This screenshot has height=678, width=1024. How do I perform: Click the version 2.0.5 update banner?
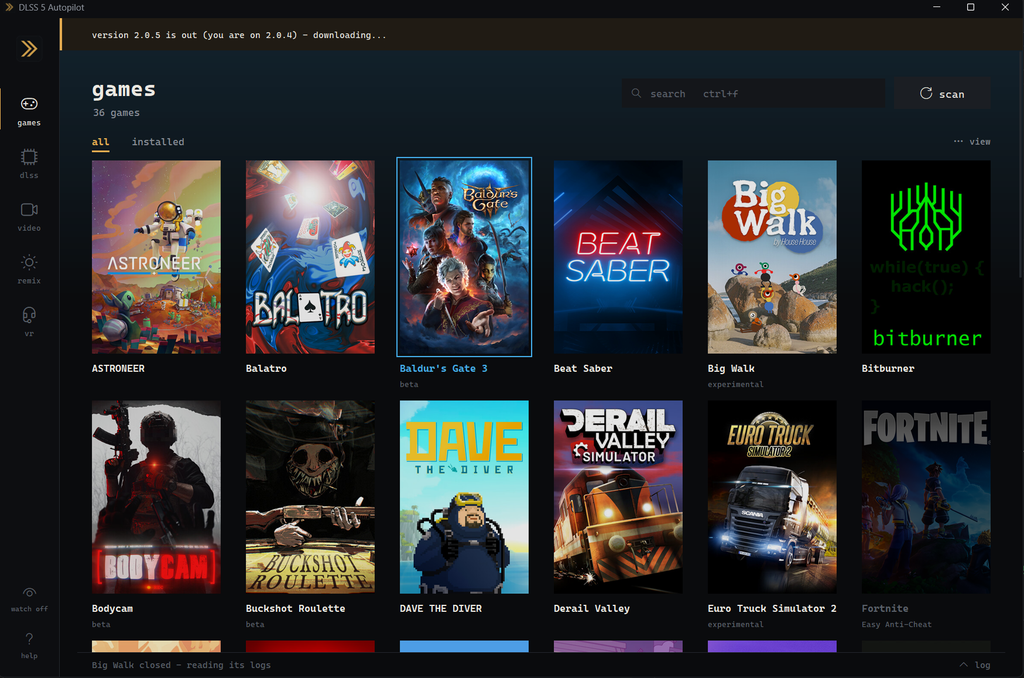click(542, 35)
